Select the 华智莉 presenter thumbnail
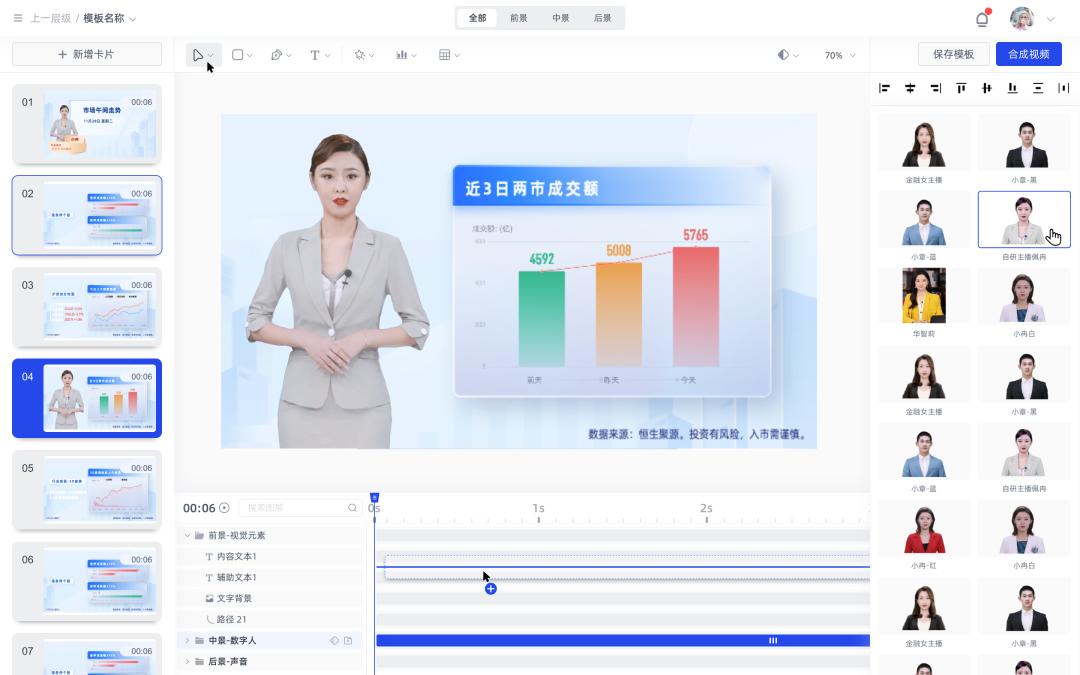This screenshot has width=1080, height=675. (x=923, y=296)
